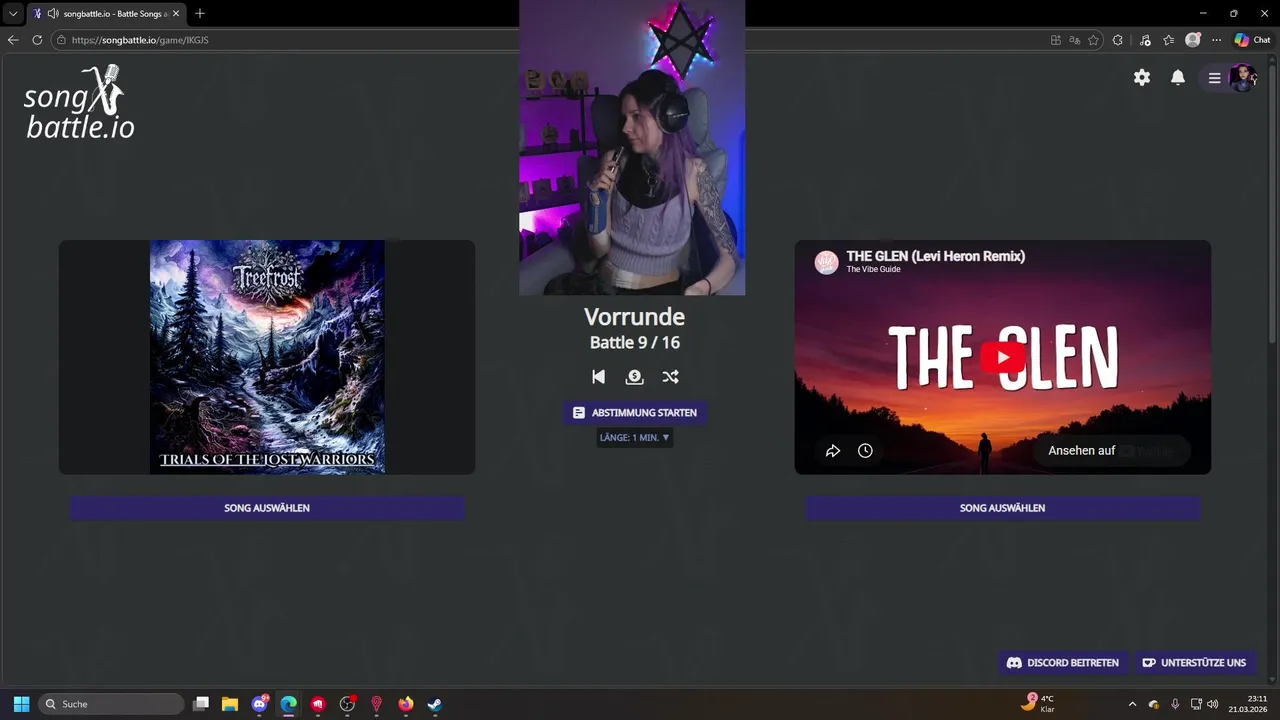Image resolution: width=1280 pixels, height=720 pixels.
Task: Select THE GLEN song with Song Auswählen
Action: (x=1002, y=508)
